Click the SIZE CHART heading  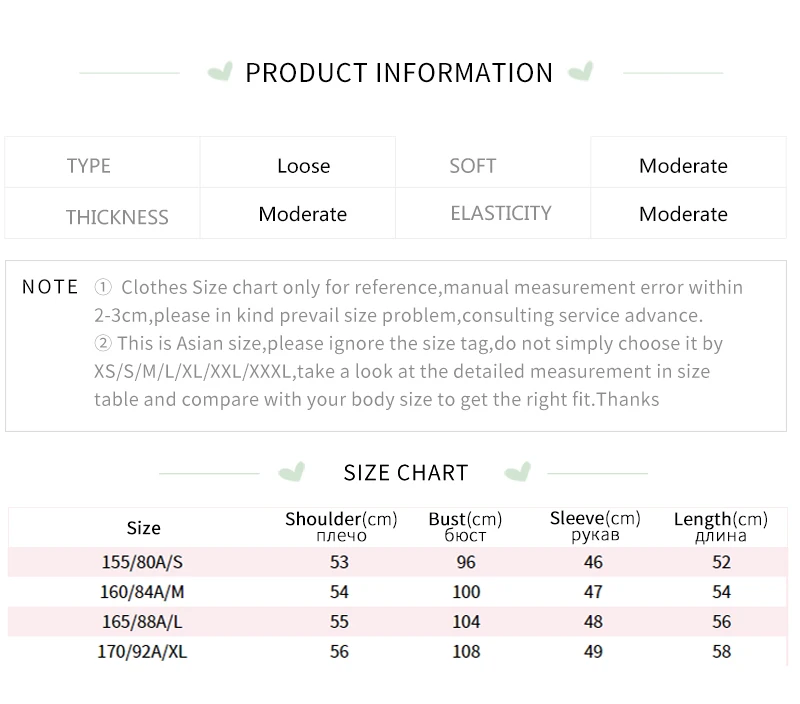(x=405, y=473)
